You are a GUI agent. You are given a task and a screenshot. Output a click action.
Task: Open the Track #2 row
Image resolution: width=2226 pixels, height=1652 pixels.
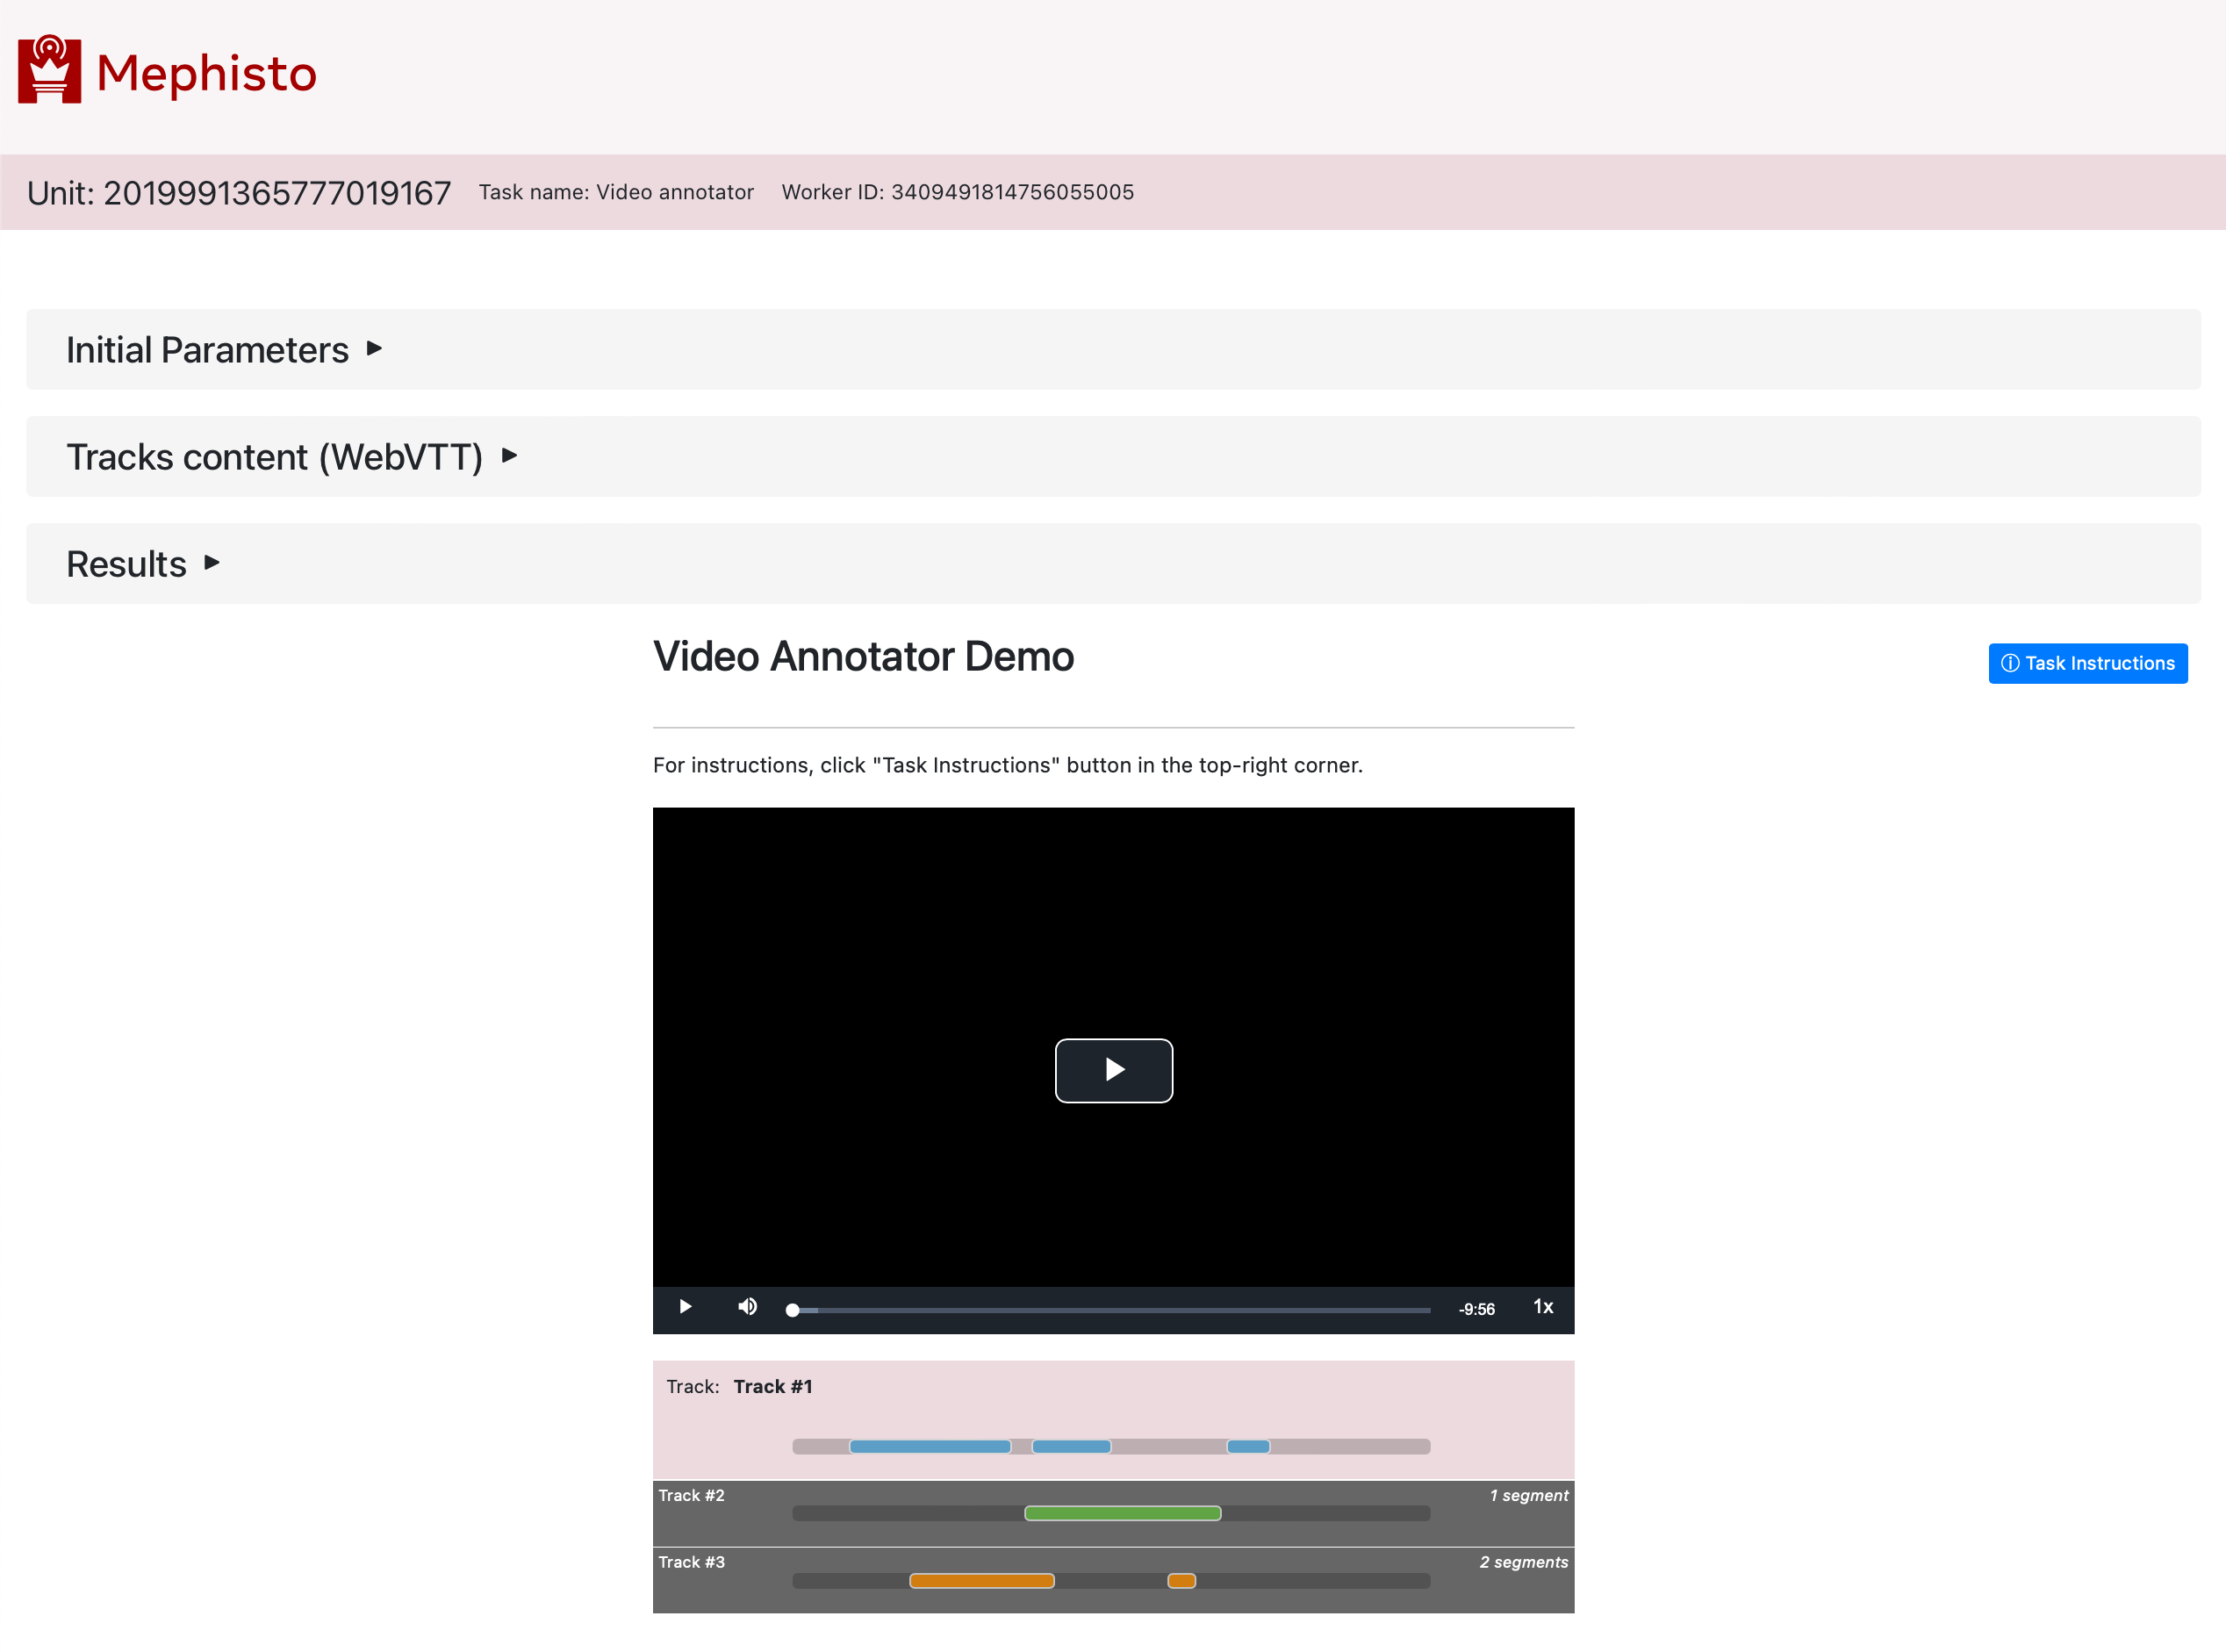point(1113,1513)
